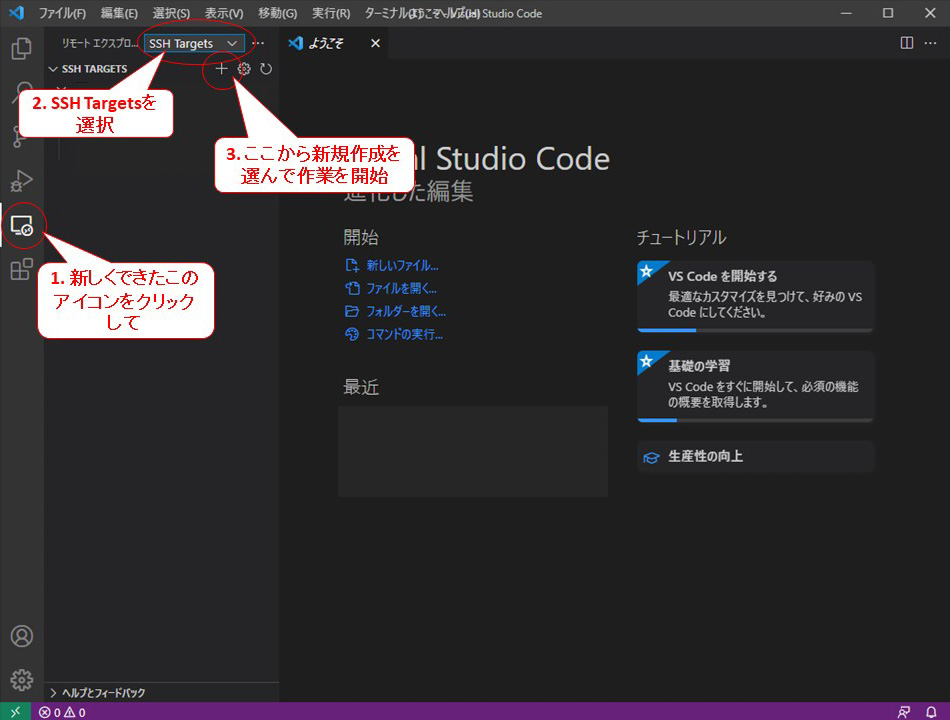
Task: Open the Explorer view in the activity bar
Action: click(22, 47)
